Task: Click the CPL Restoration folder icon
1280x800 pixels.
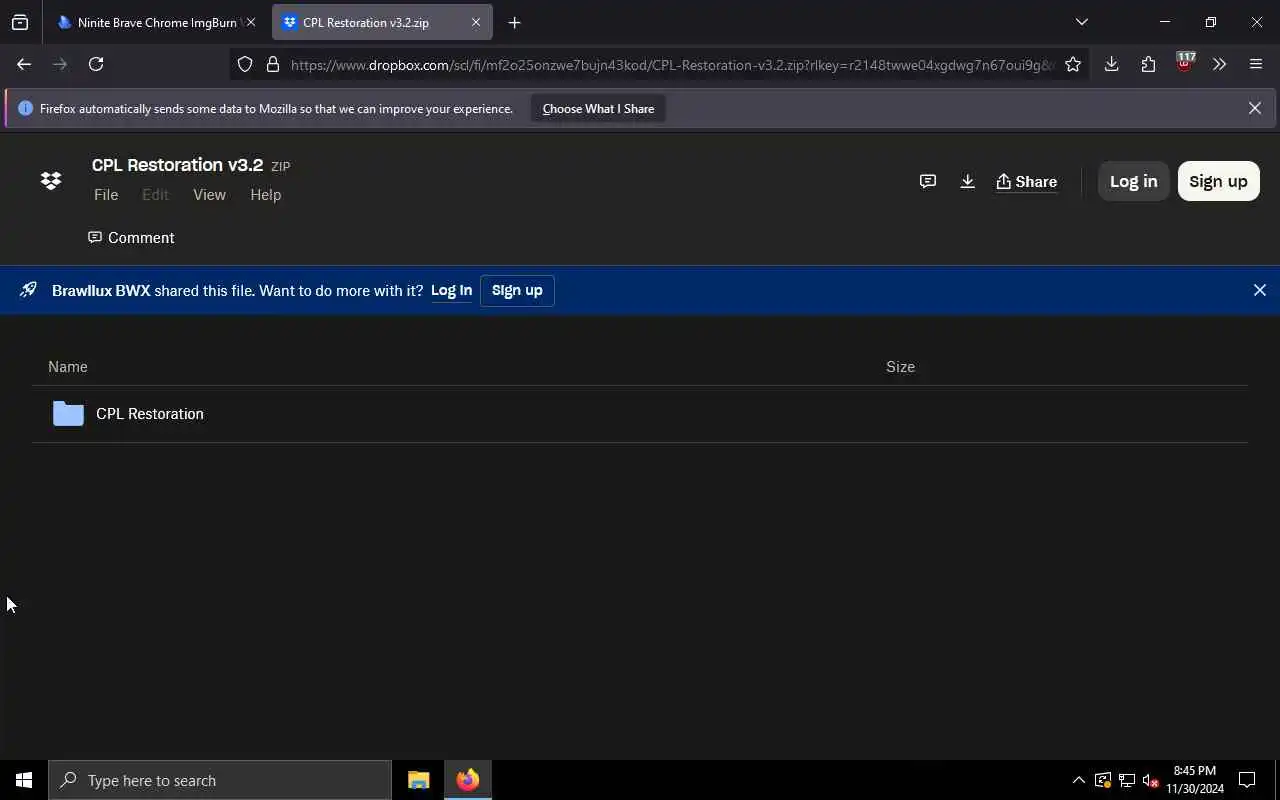Action: 68,413
